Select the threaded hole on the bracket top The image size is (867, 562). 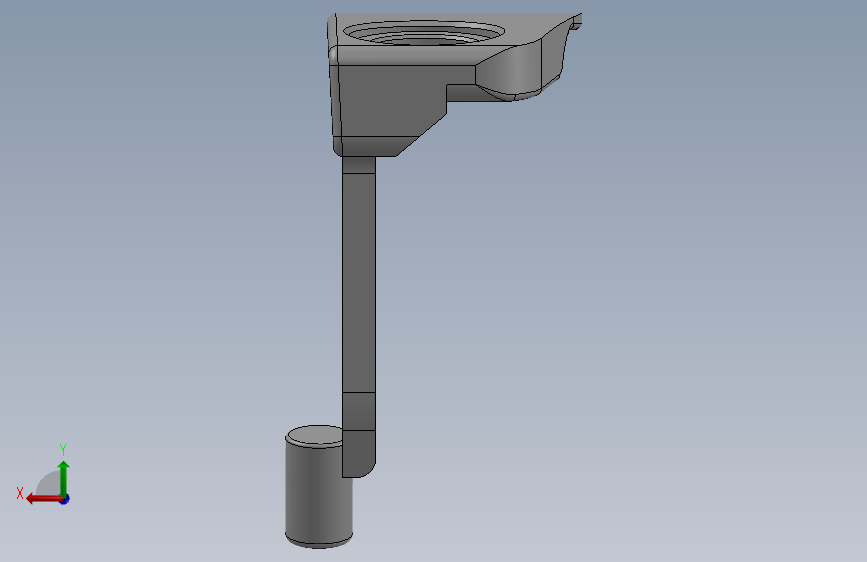click(x=424, y=32)
